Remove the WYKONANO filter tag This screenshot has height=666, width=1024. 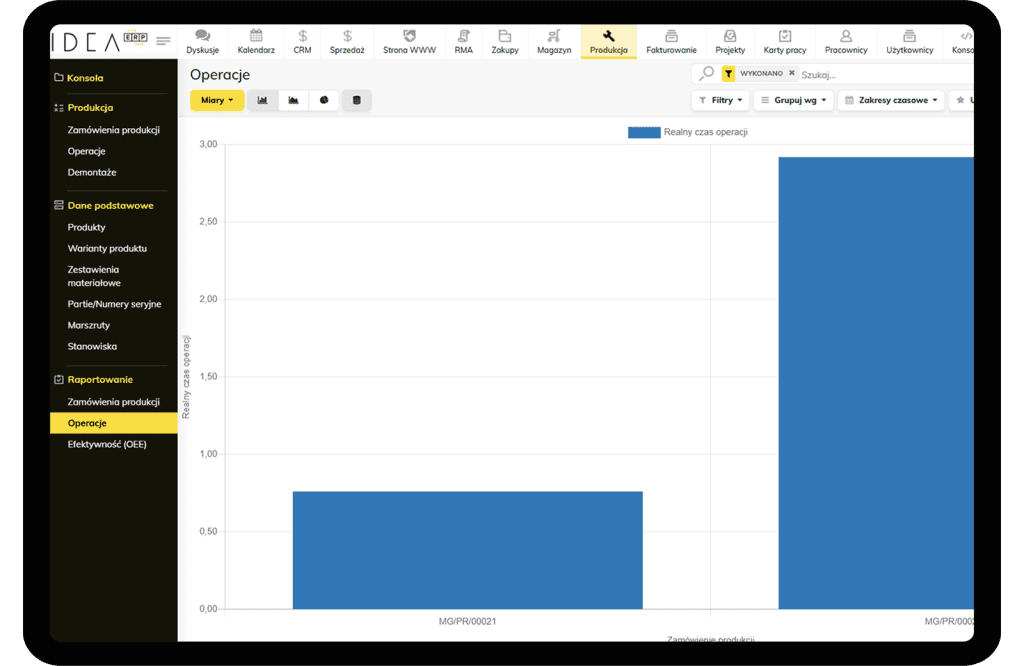click(792, 73)
